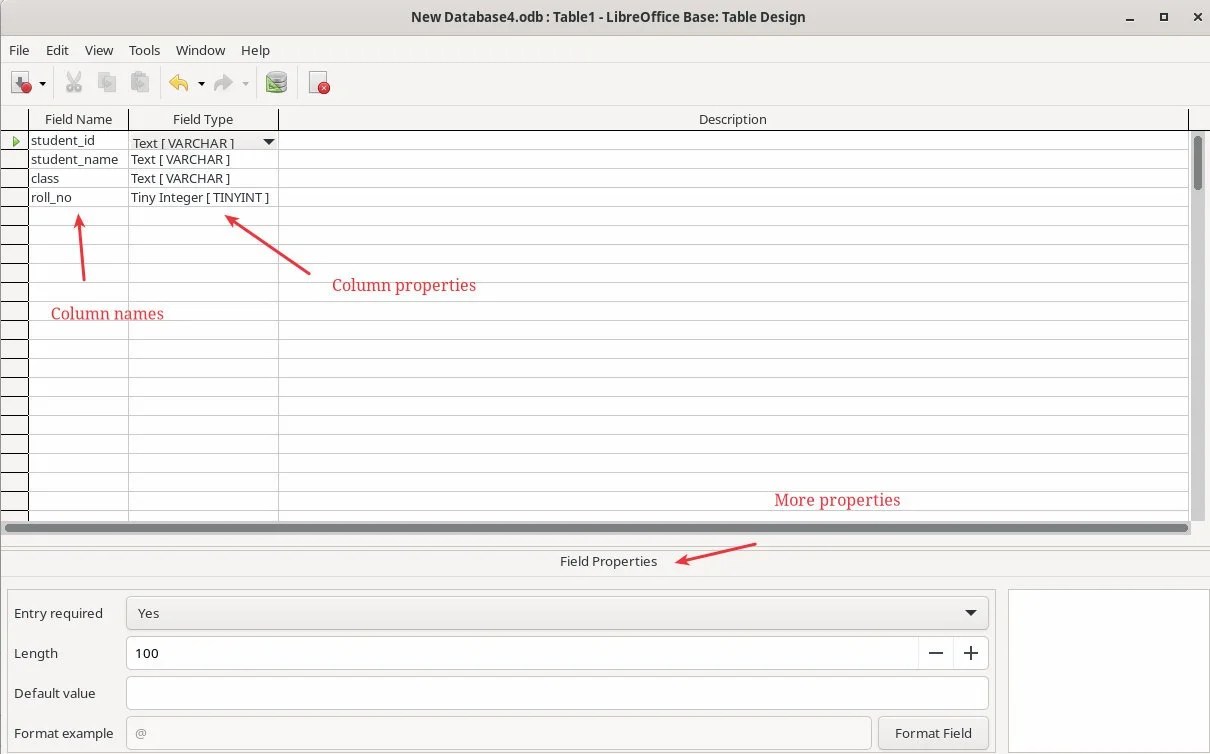Viewport: 1210px width, 754px height.
Task: Open the Field Type dropdown for student_id
Action: click(268, 141)
